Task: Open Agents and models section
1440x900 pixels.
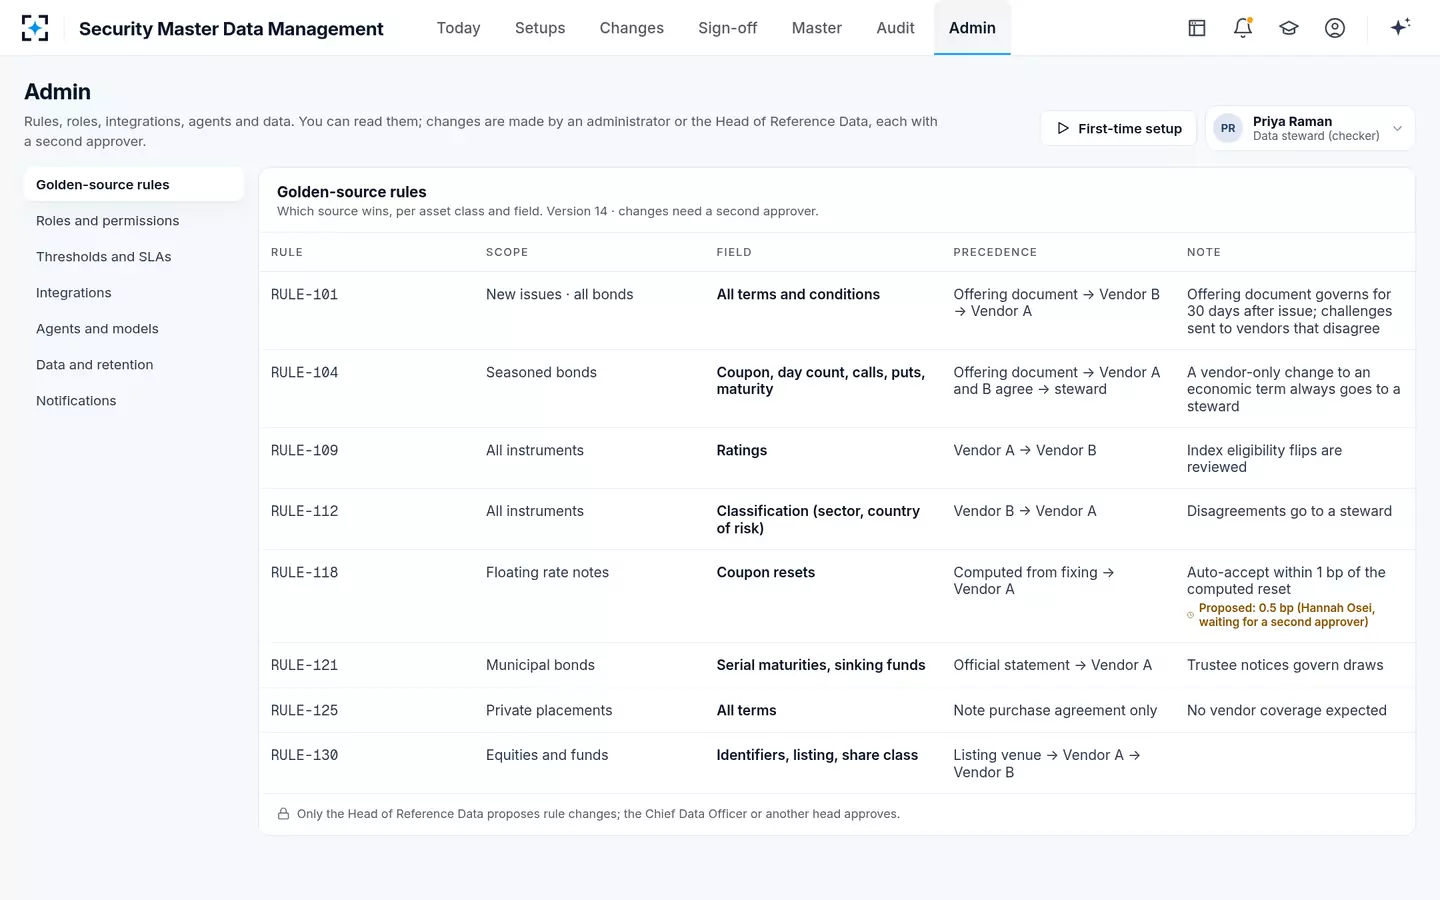Action: pyautogui.click(x=134, y=329)
